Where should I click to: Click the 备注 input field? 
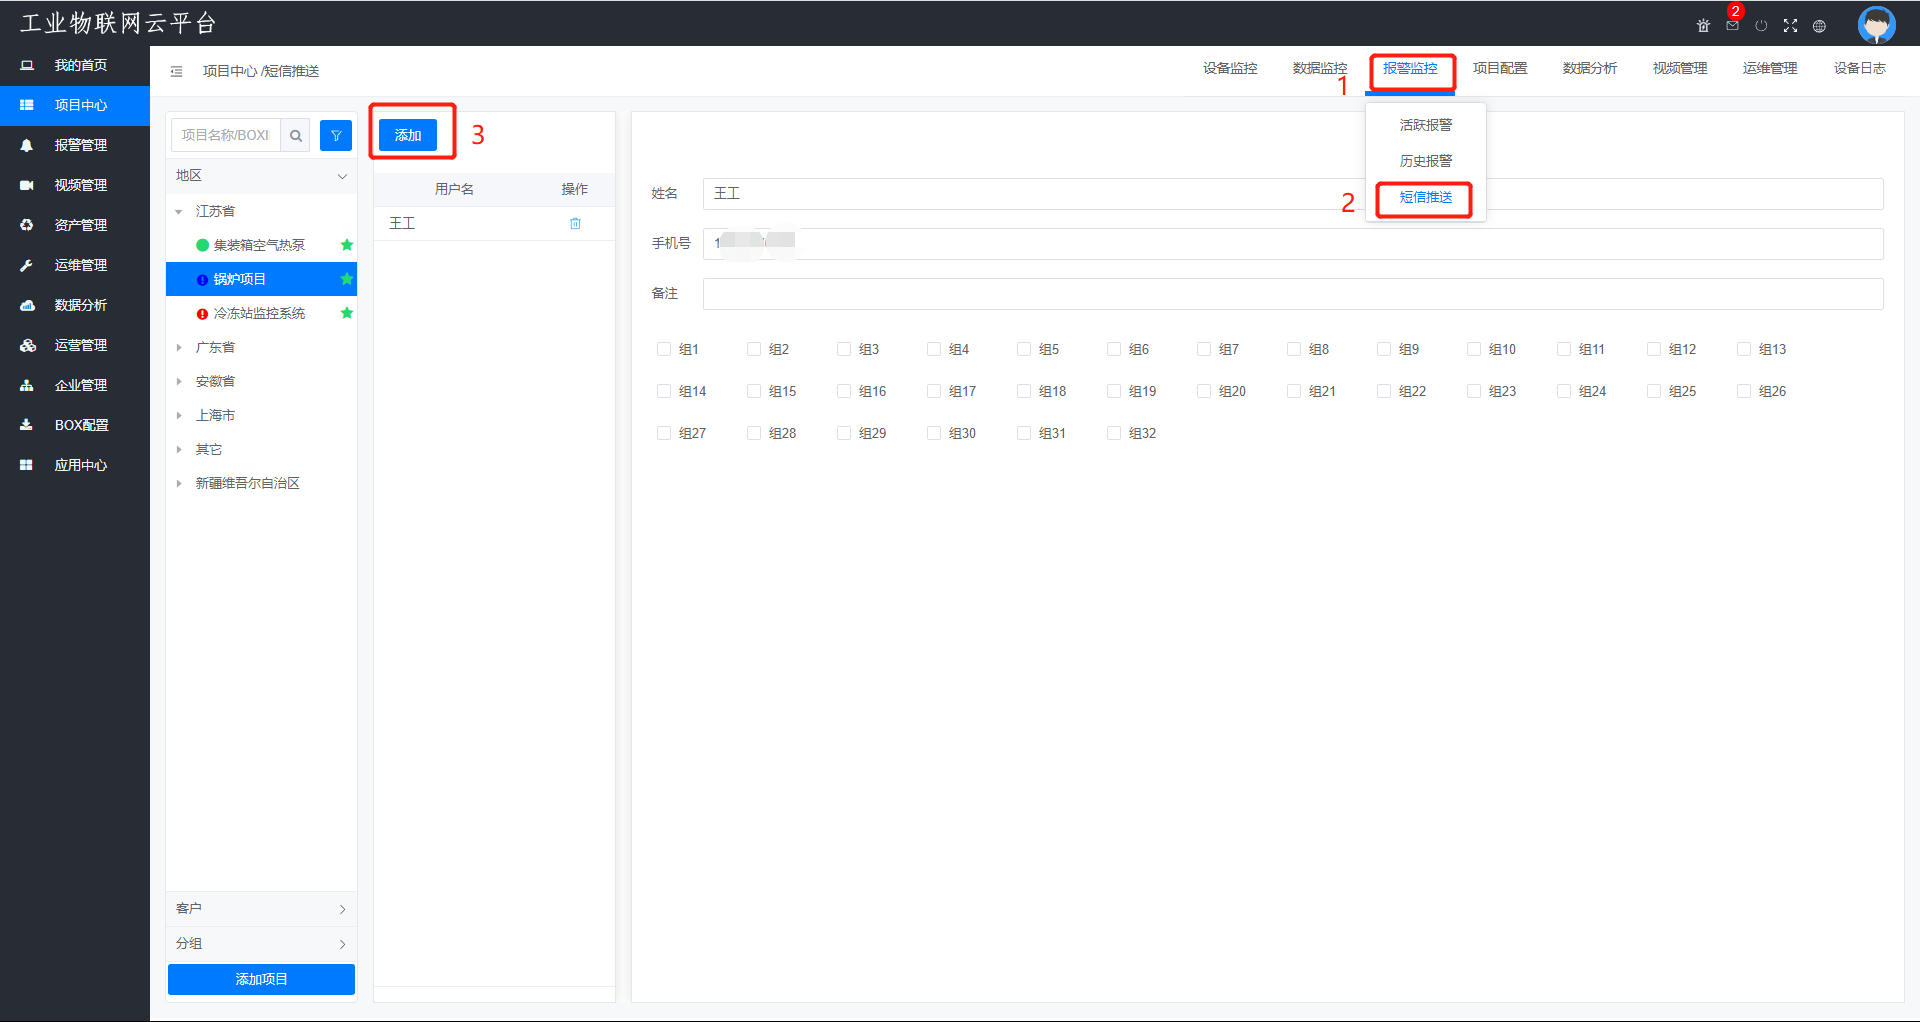(x=1293, y=294)
